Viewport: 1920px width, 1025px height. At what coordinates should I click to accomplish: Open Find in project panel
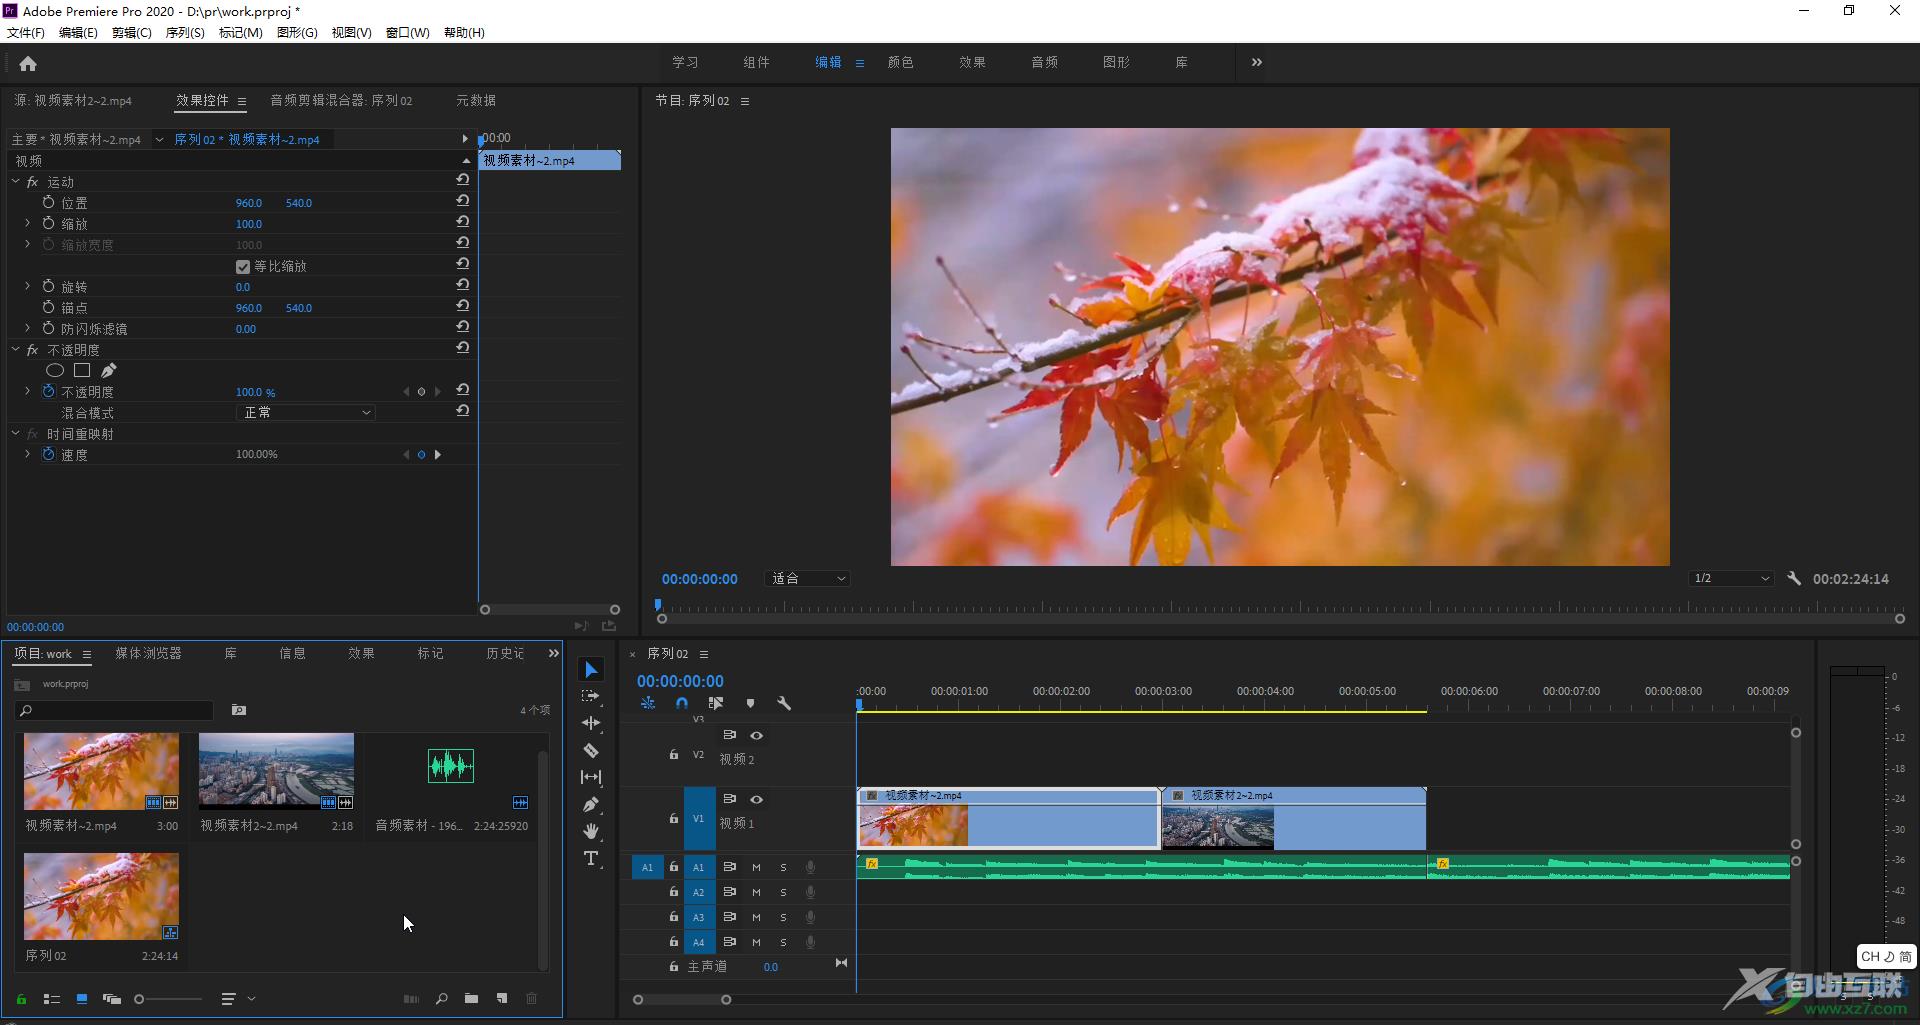coord(441,998)
